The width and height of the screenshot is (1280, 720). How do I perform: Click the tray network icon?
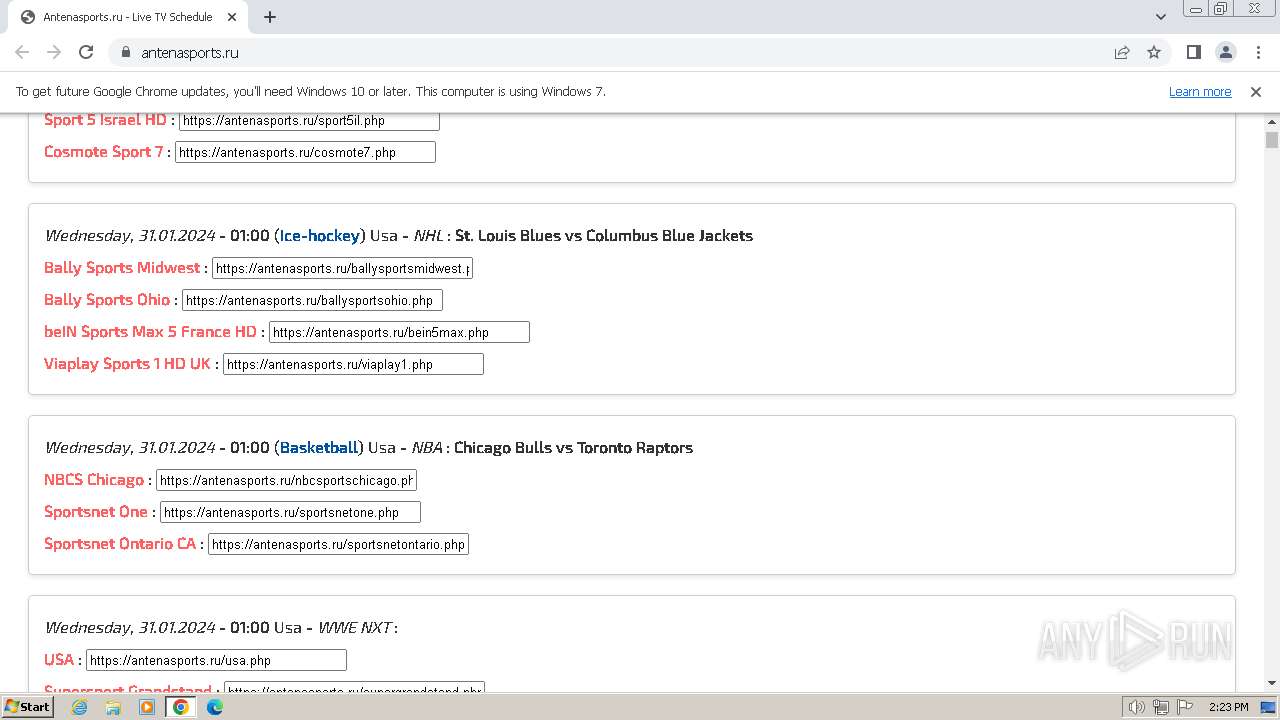coord(1161,707)
